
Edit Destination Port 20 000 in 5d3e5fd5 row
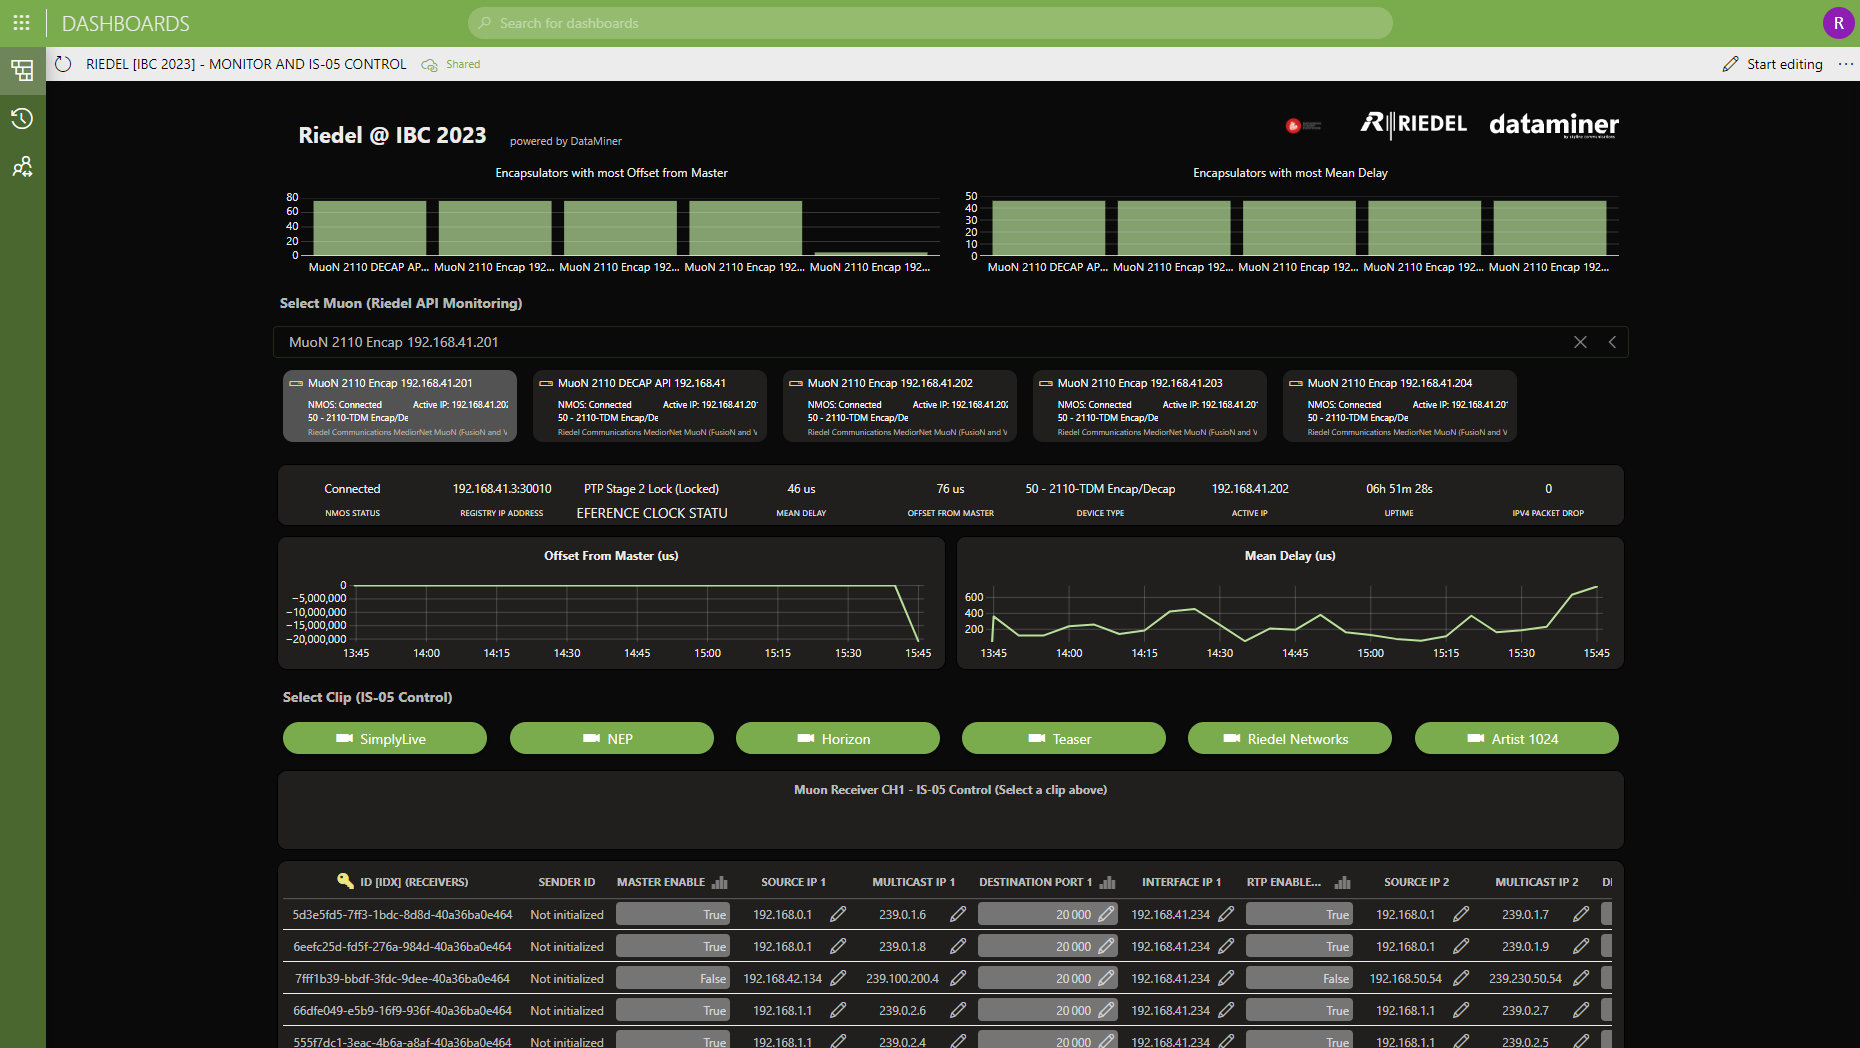1106,914
